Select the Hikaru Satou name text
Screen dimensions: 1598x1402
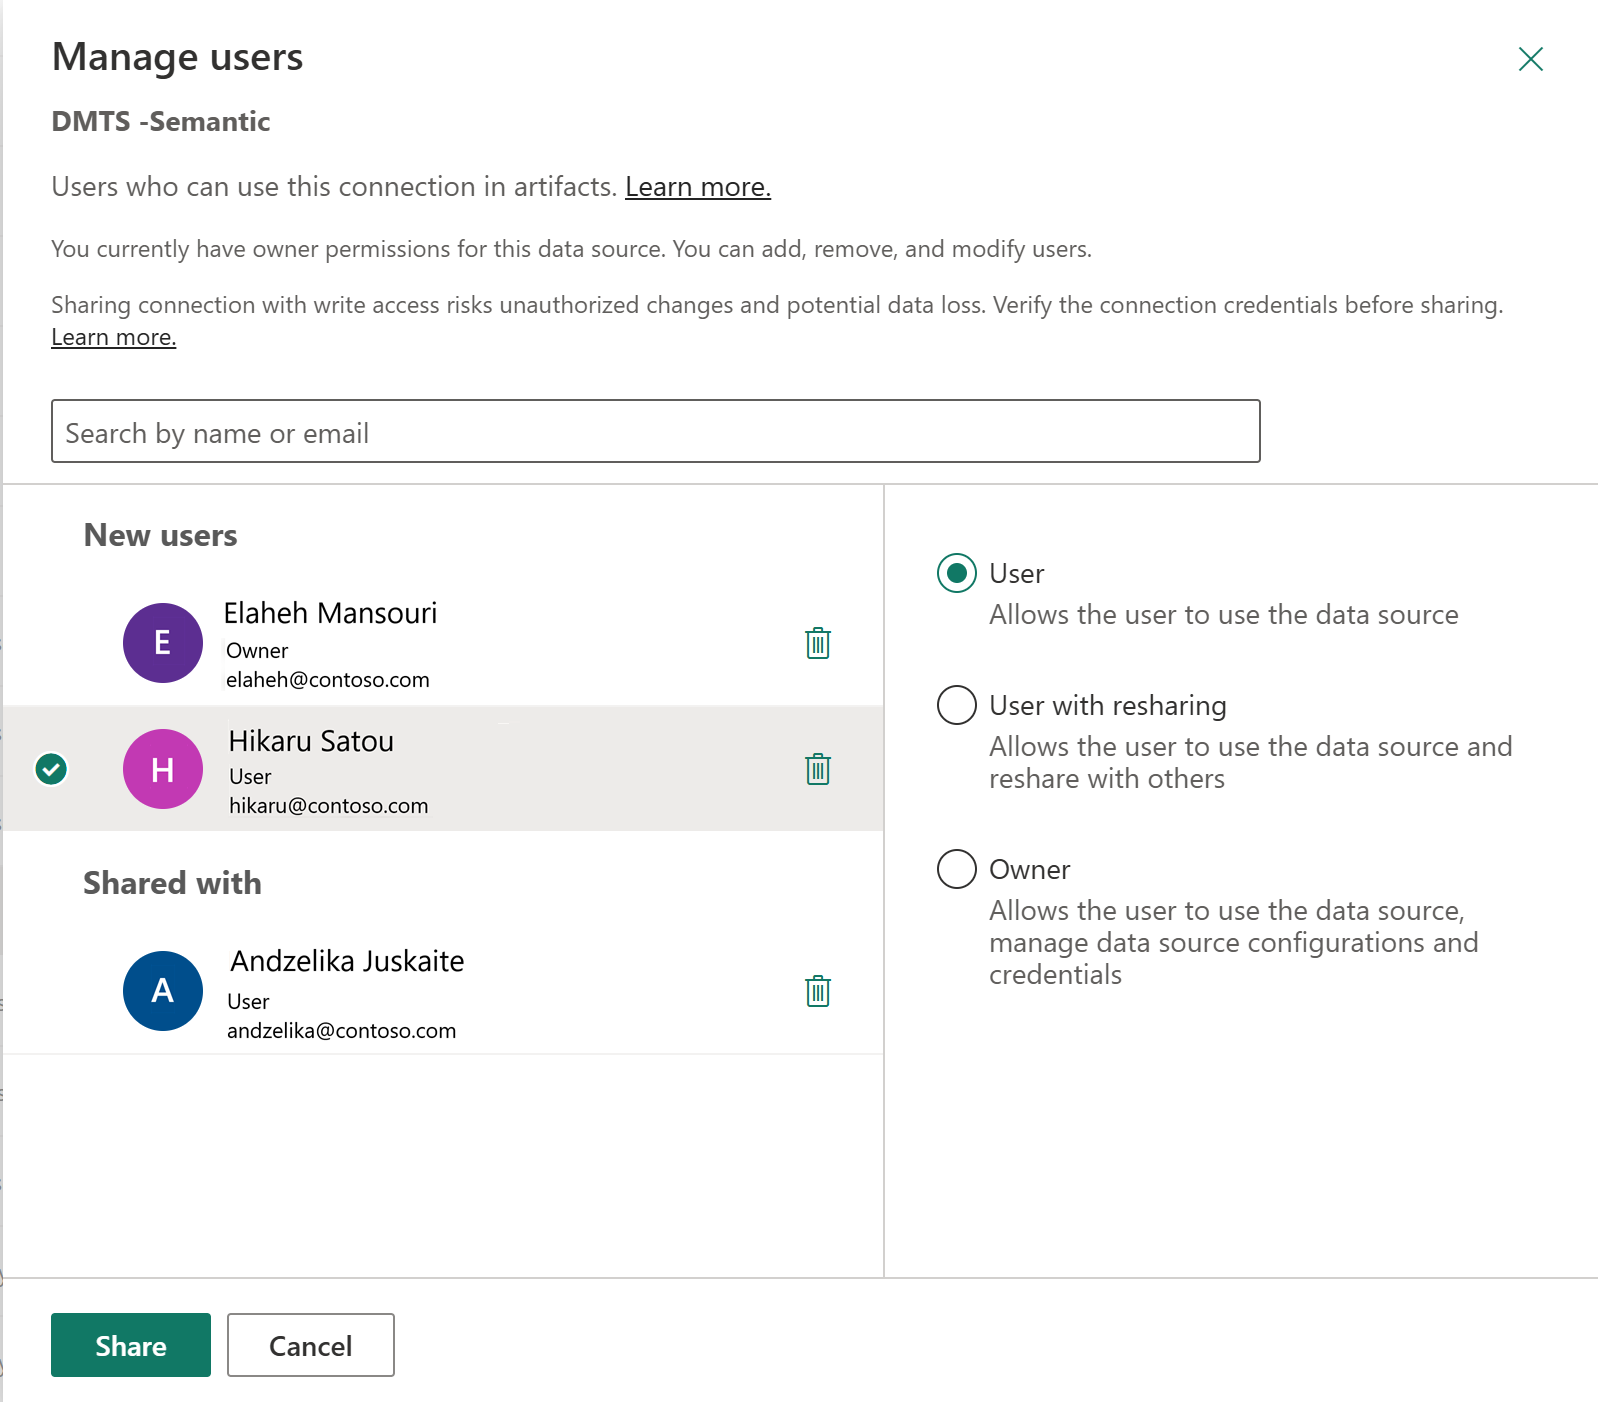point(311,741)
